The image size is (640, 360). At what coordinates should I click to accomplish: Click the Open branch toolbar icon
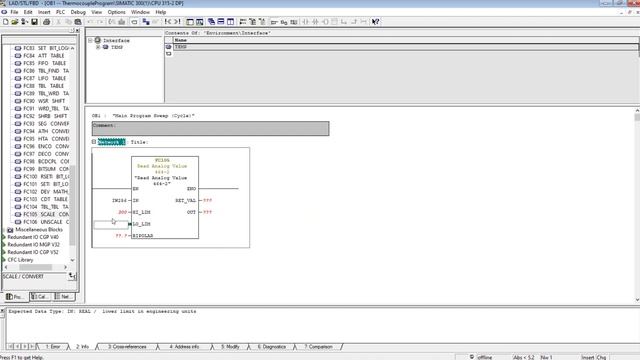point(344,22)
